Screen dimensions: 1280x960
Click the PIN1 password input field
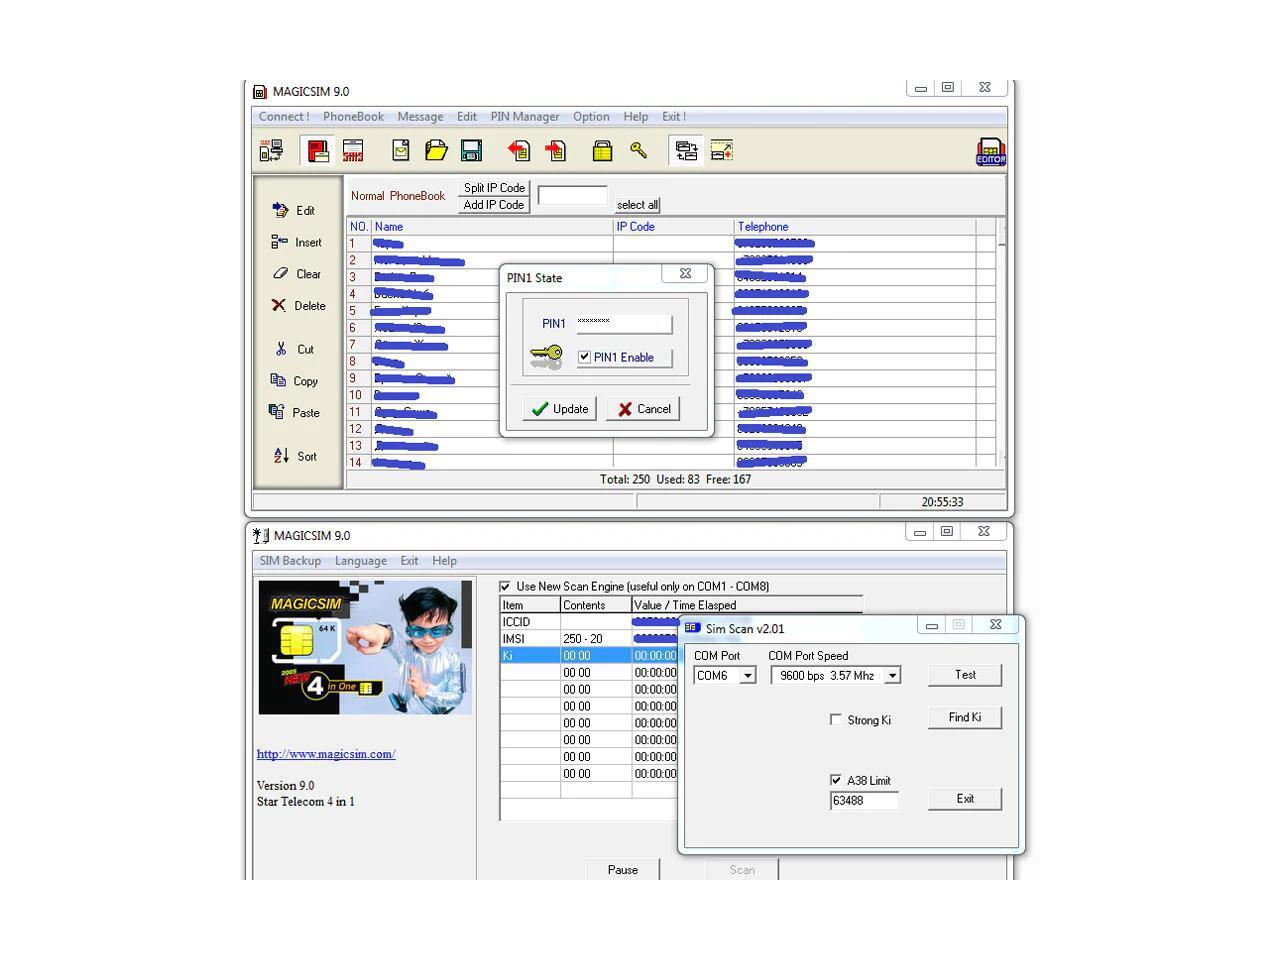623,323
